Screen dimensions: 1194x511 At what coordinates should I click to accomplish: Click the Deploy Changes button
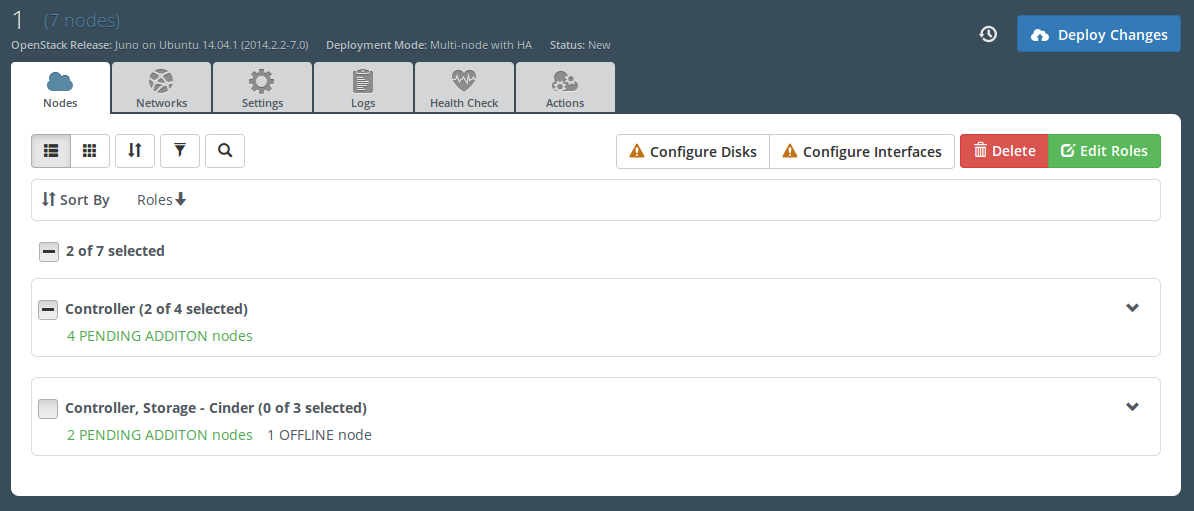coord(1098,34)
